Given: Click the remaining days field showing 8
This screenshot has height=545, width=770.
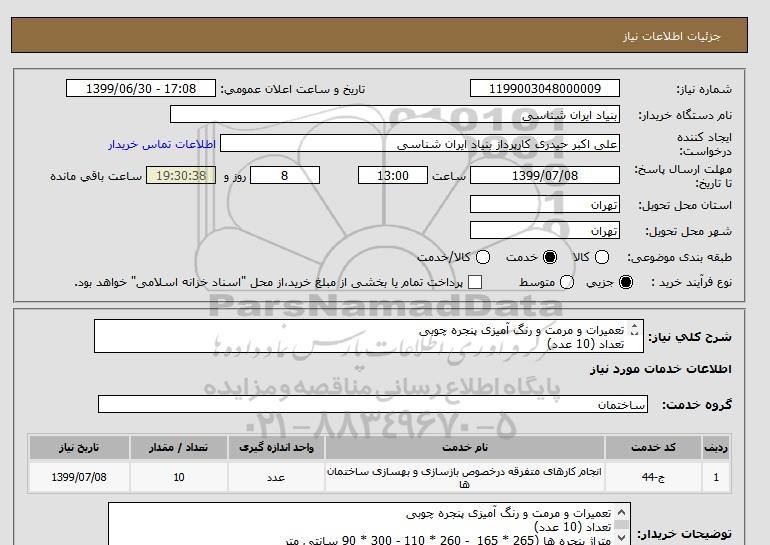Looking at the screenshot, I should (285, 175).
